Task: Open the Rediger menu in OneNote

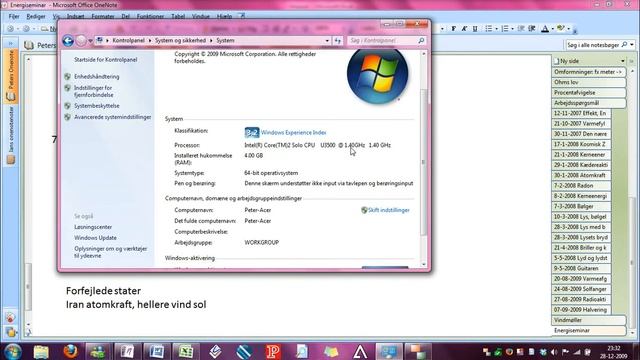Action: tap(36, 17)
